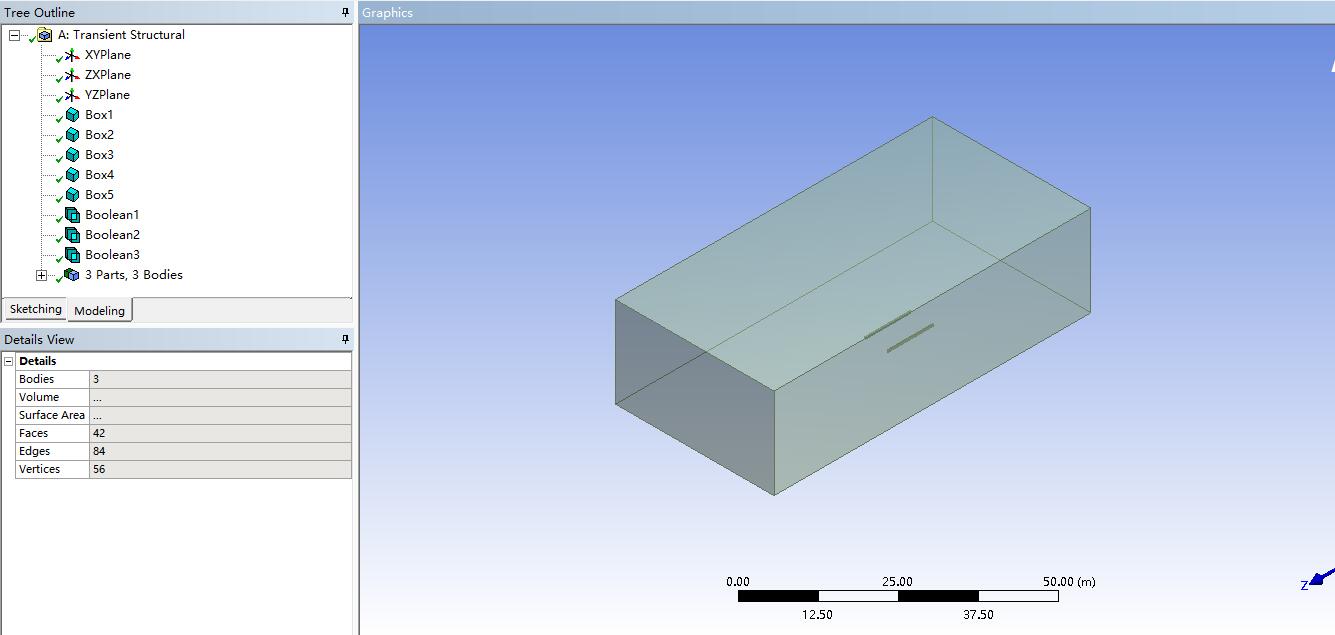
Task: Click the Boolean3 operation icon
Action: [x=72, y=255]
